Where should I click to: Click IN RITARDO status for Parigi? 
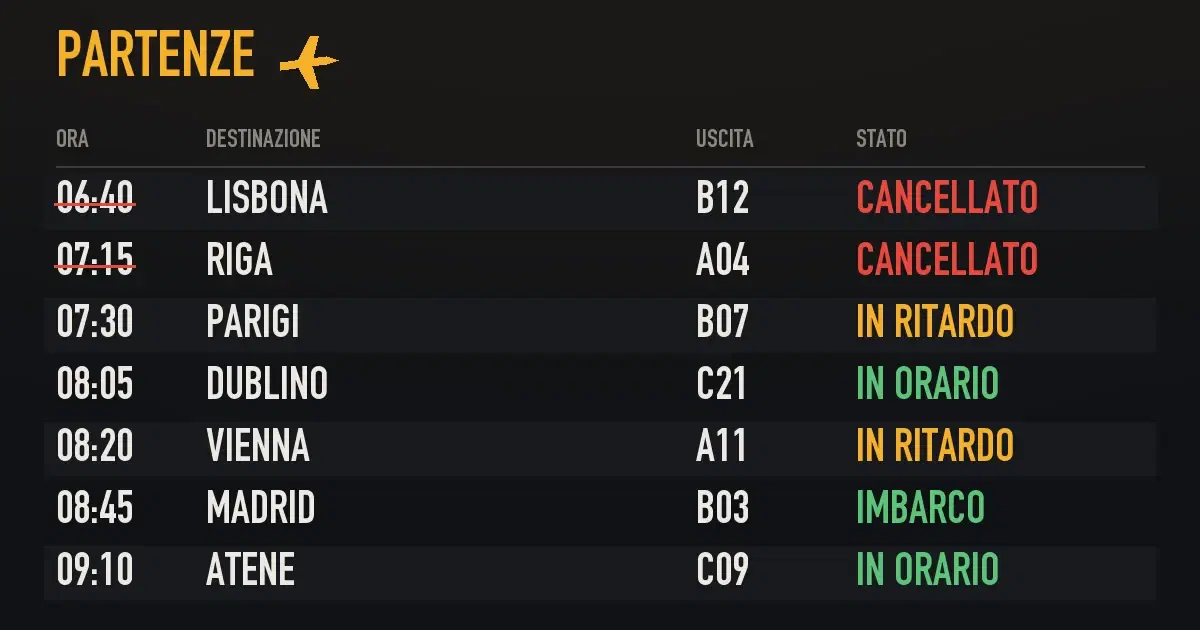pyautogui.click(x=935, y=322)
